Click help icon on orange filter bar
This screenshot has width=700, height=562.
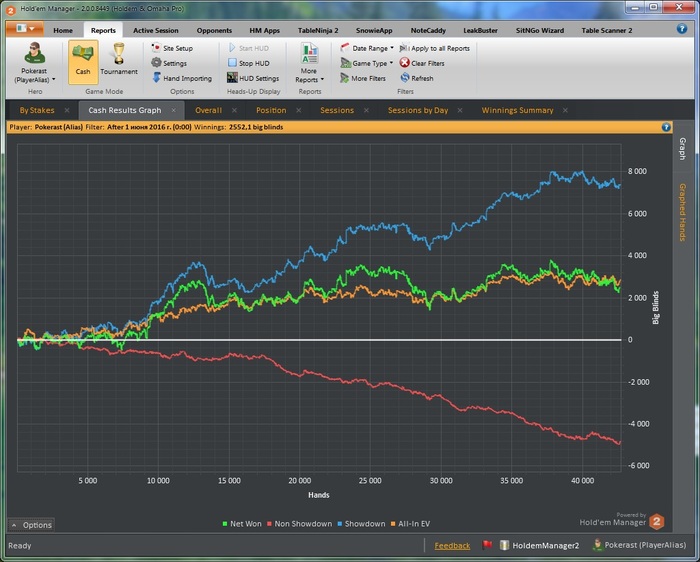tap(666, 127)
